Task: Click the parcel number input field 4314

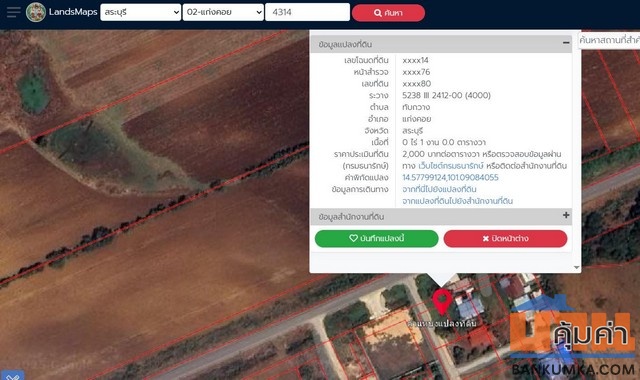Action: point(307,12)
